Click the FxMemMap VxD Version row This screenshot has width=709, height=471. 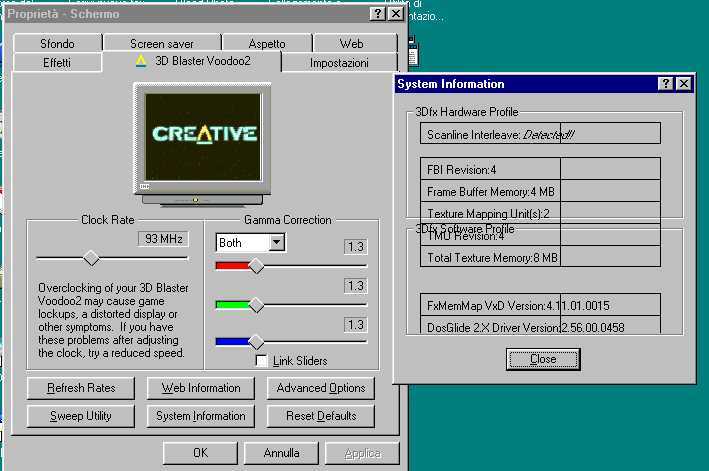(540, 305)
